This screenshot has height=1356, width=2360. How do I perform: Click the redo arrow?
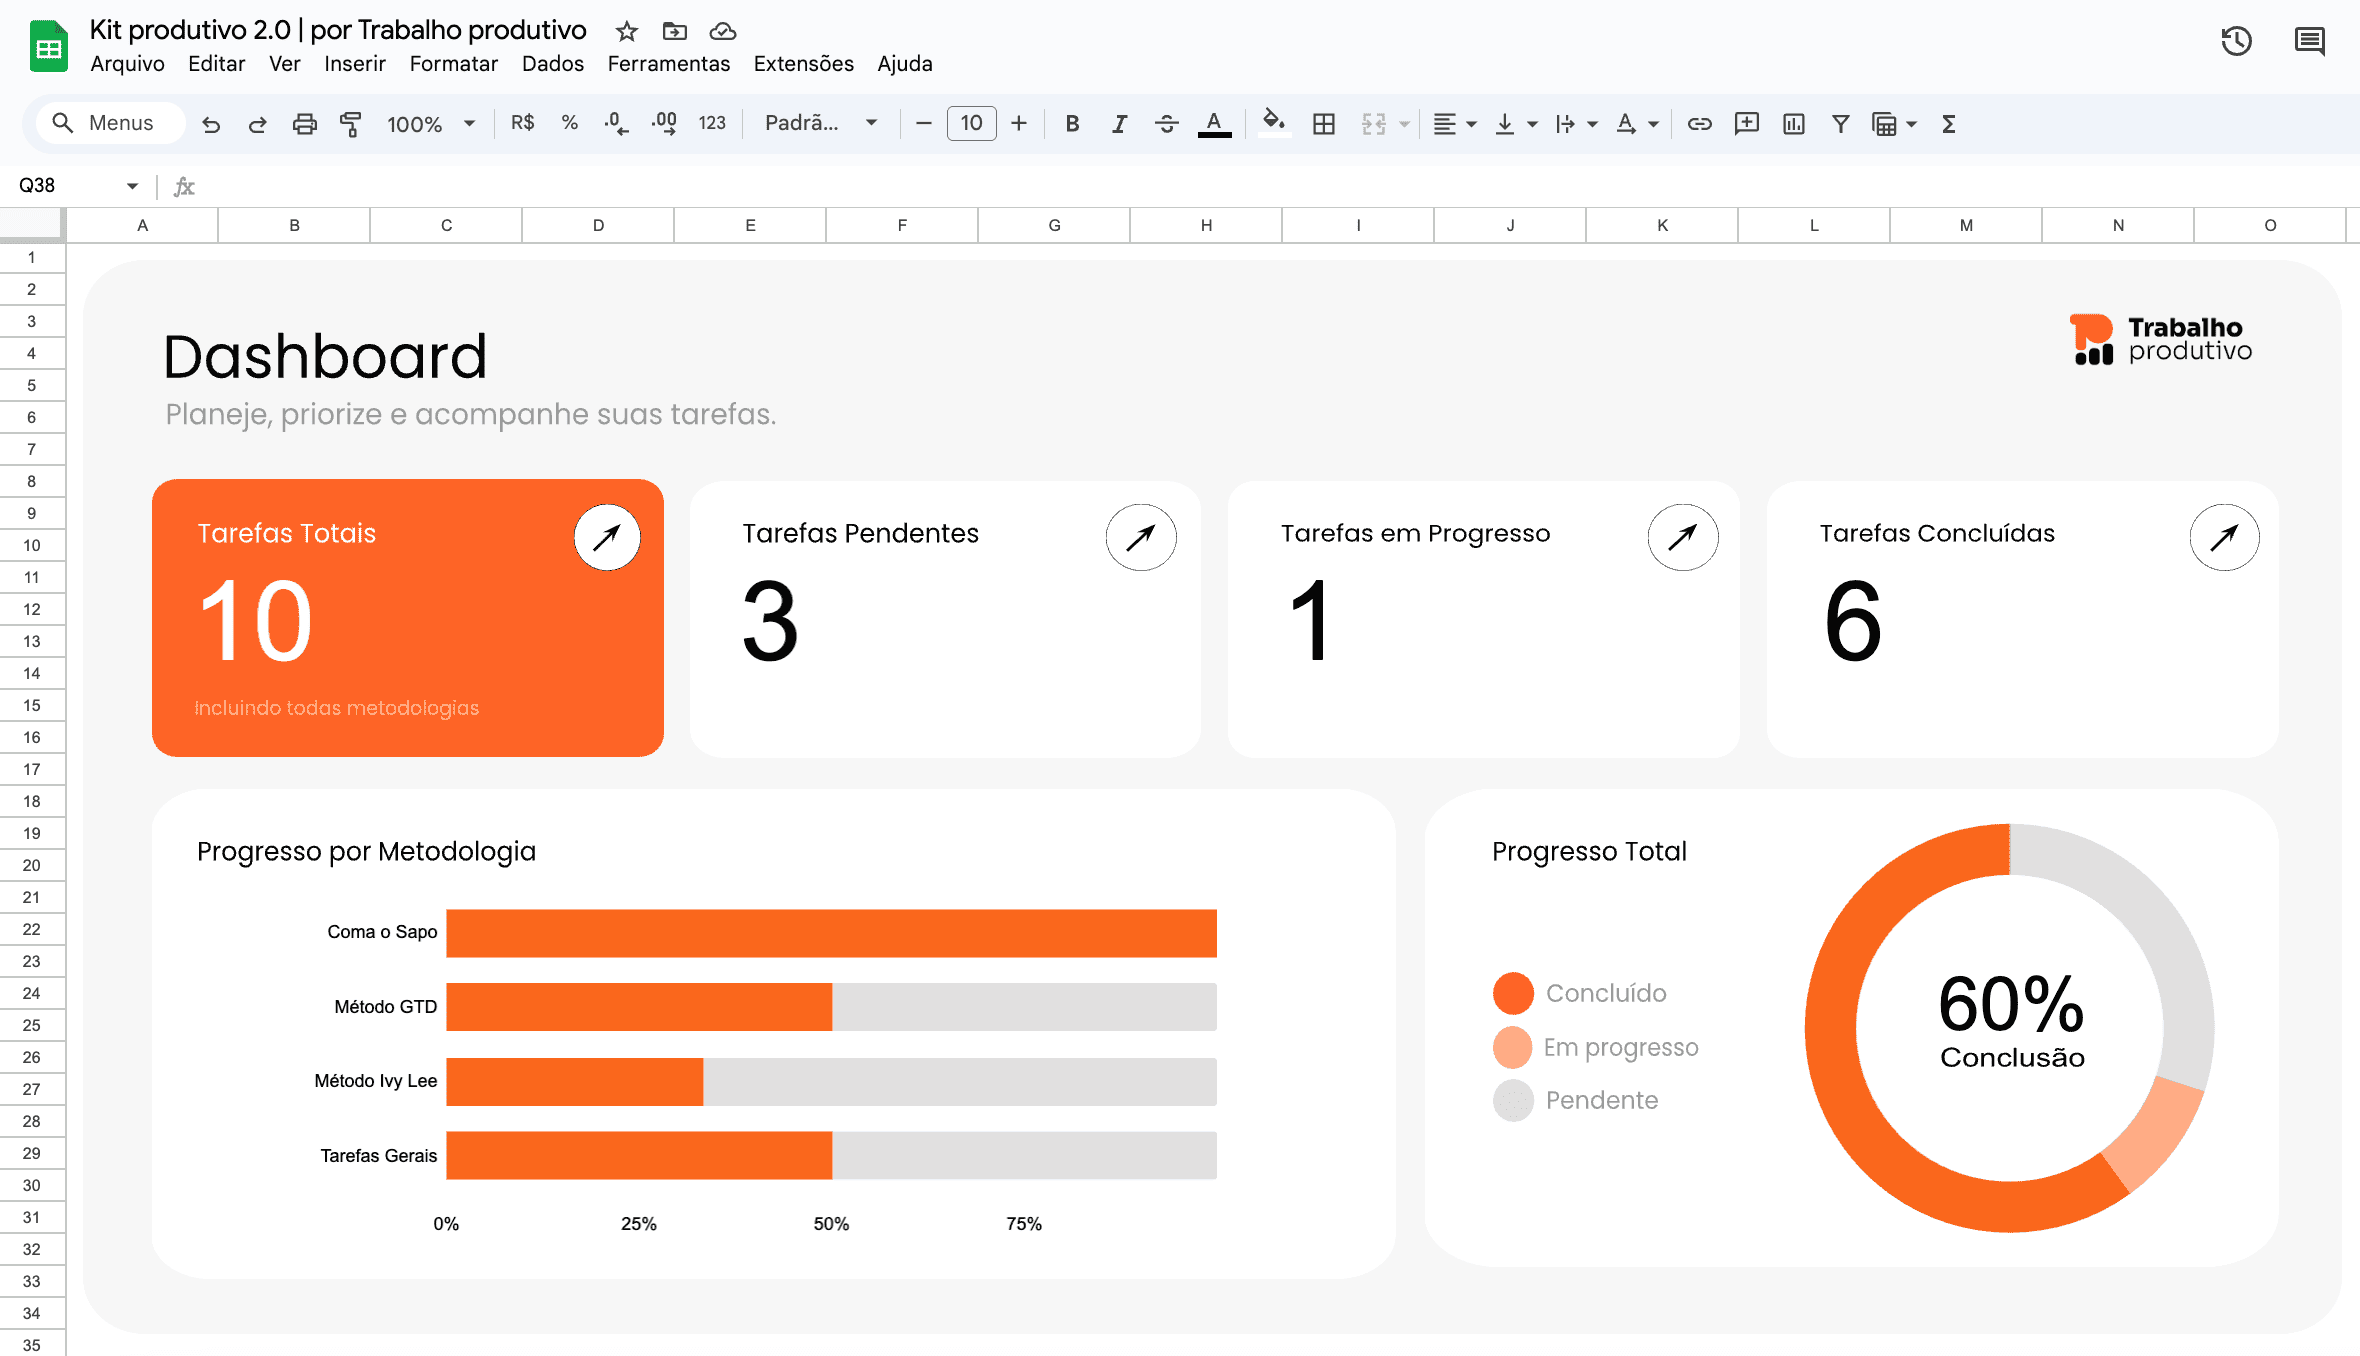tap(258, 124)
